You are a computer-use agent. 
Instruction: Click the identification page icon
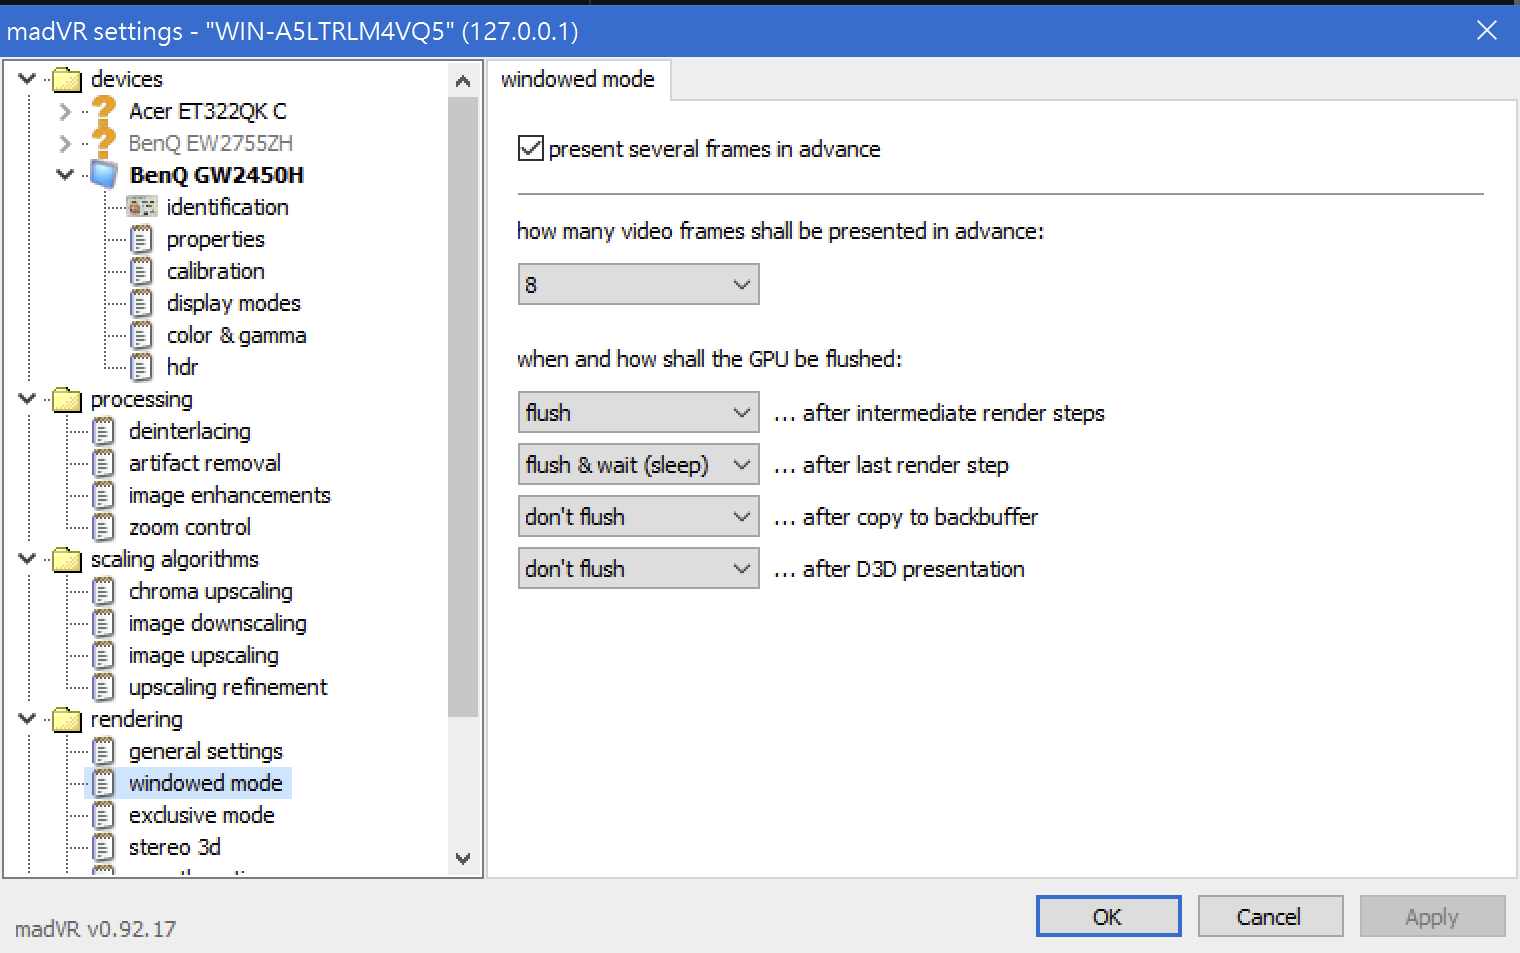pos(142,207)
